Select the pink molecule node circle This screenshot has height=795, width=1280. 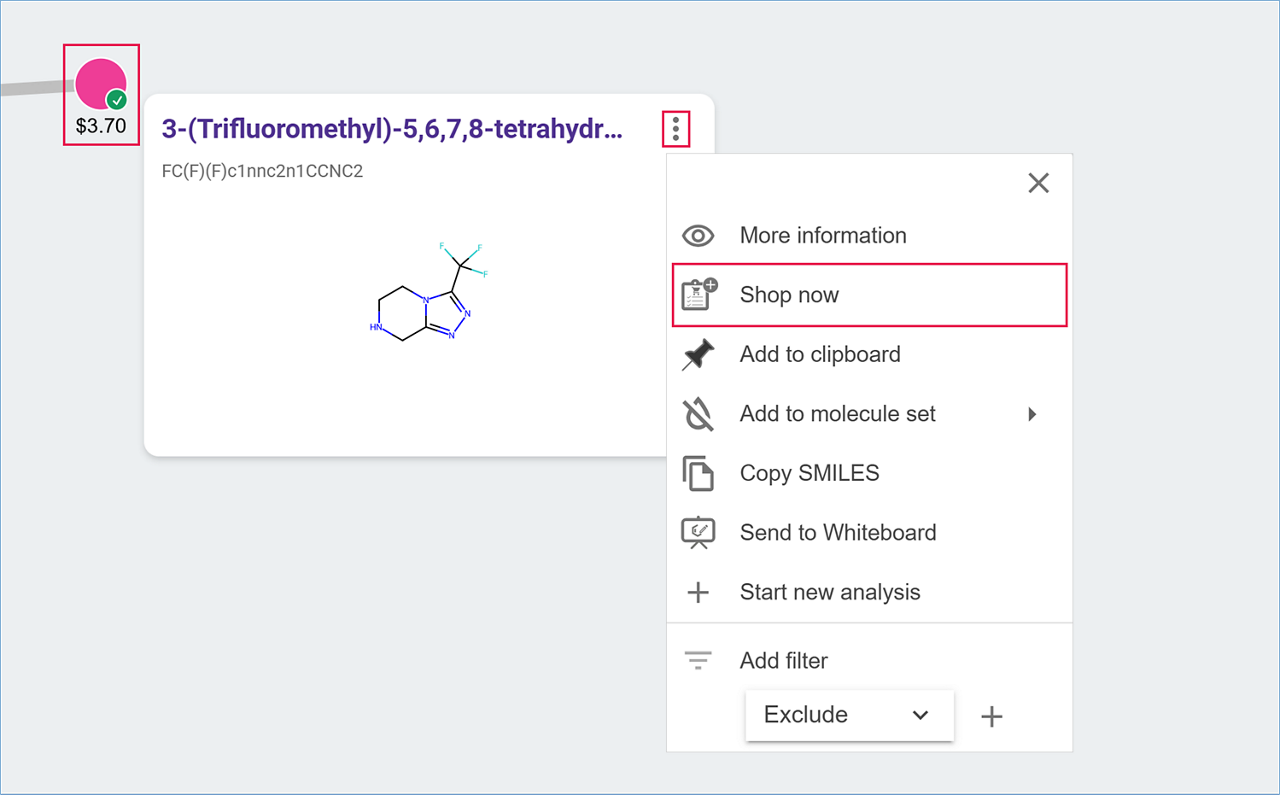(97, 82)
